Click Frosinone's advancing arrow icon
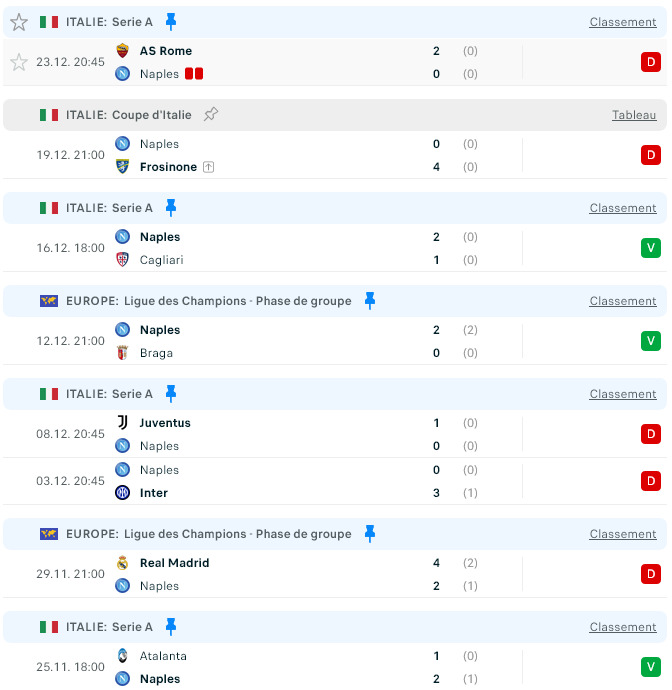The image size is (672, 690). point(209,167)
